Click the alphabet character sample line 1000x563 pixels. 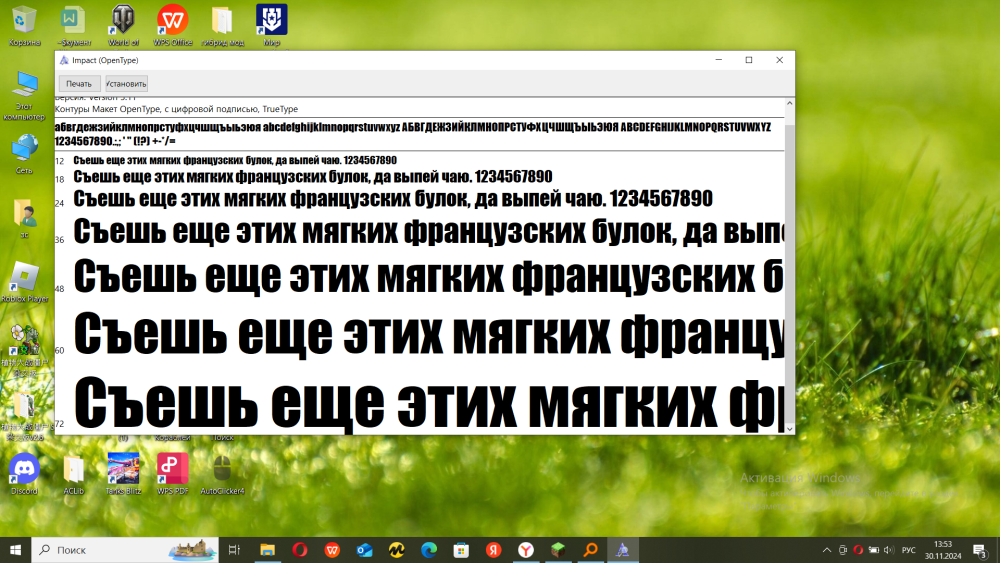413,128
